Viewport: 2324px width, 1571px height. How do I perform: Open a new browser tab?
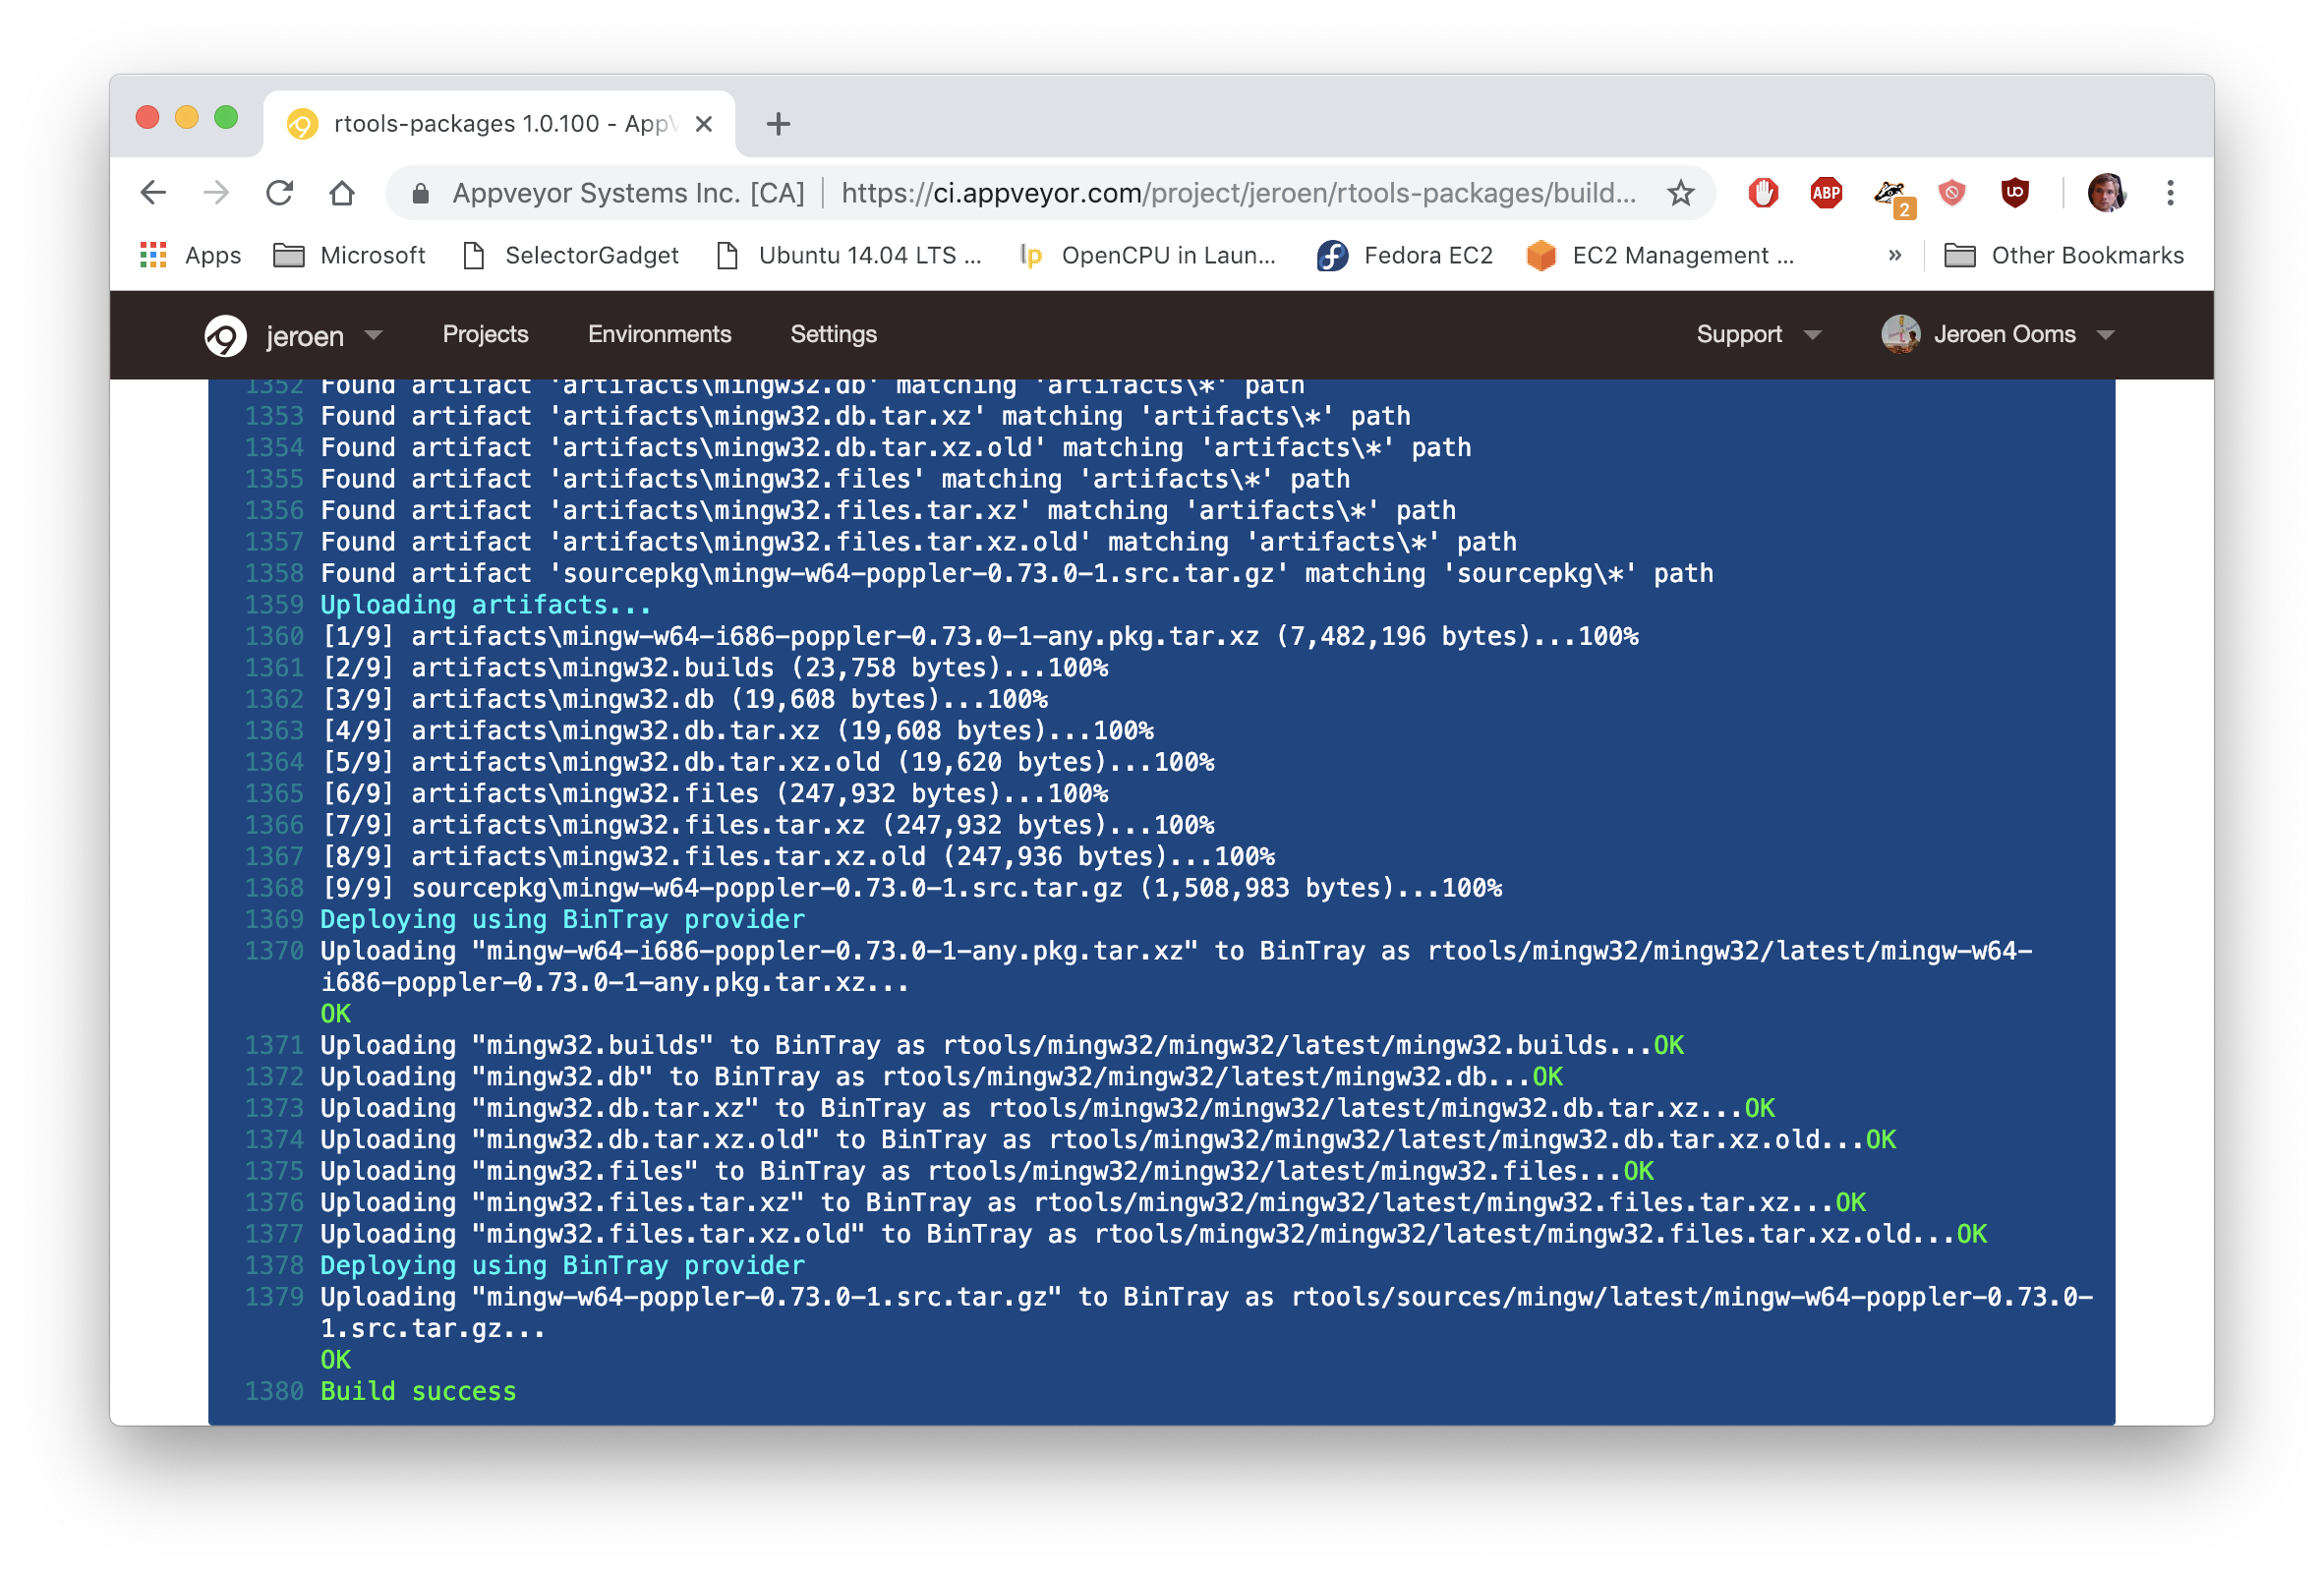(778, 124)
